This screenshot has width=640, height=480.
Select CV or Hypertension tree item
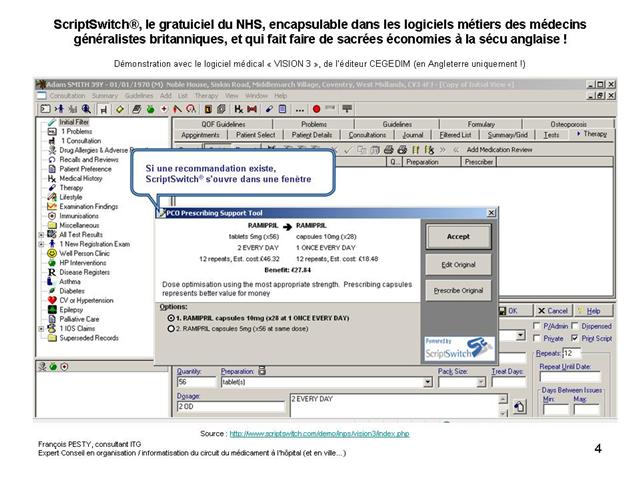coord(87,300)
